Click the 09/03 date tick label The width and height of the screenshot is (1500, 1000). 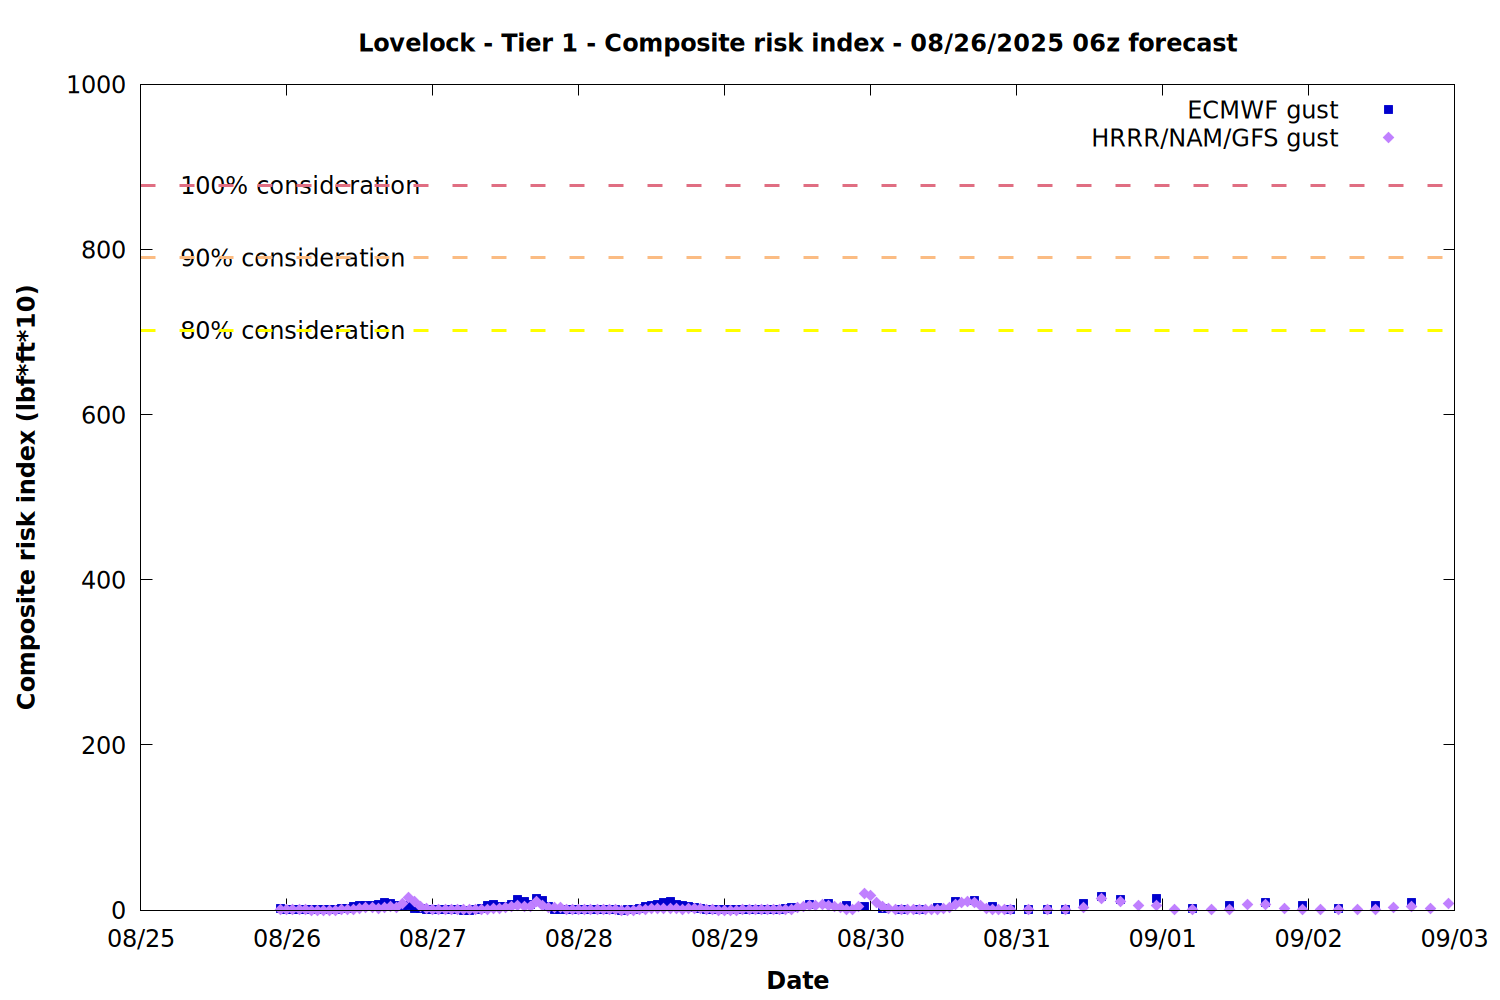click(x=1454, y=939)
